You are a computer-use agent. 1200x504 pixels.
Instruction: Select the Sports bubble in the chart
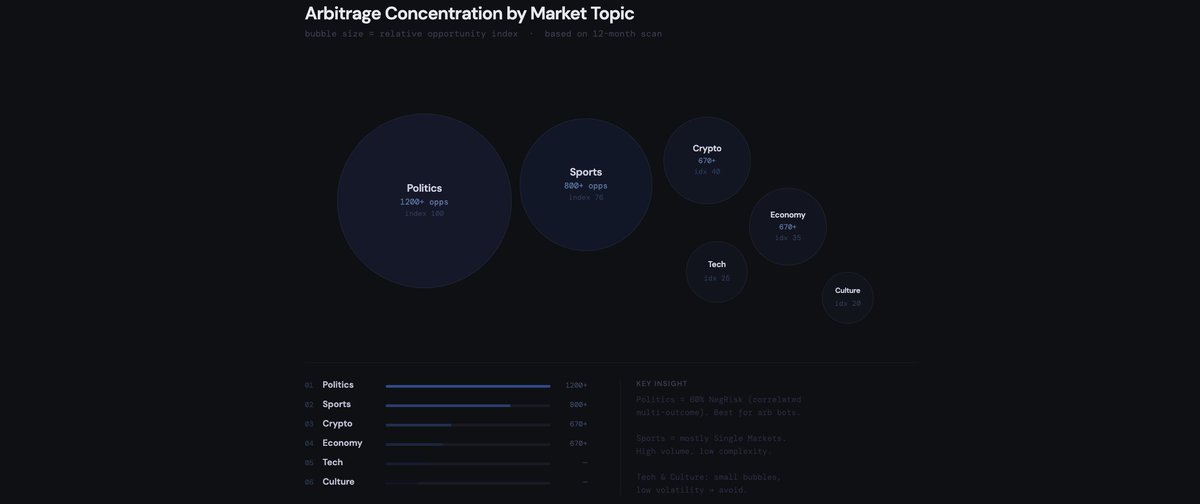(586, 184)
